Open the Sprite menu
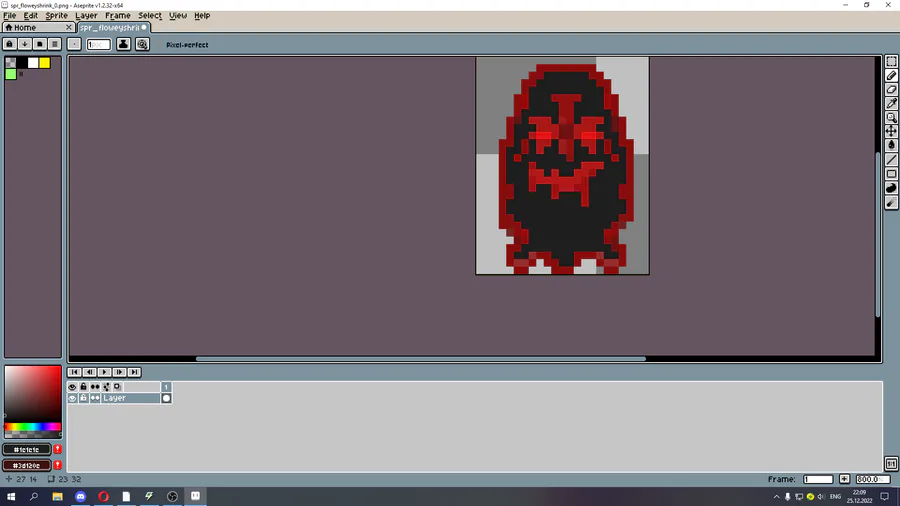This screenshot has height=506, width=900. 56,15
